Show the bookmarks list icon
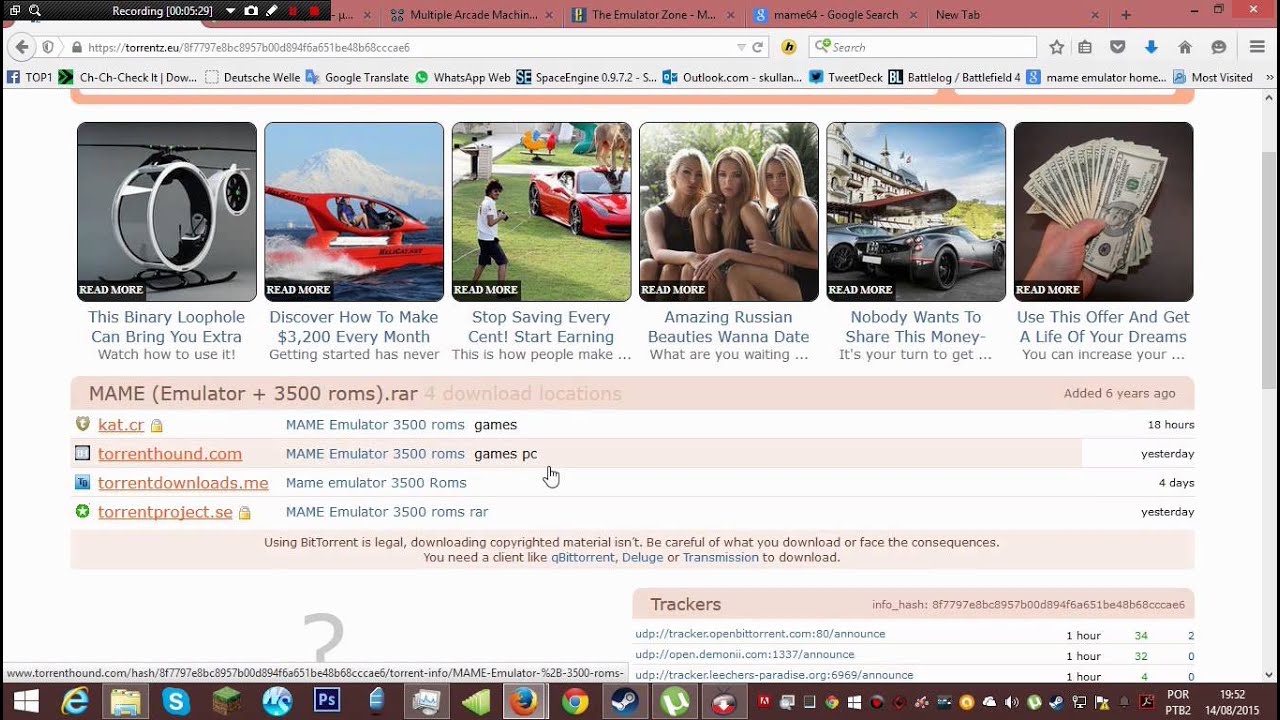Screen dimensions: 1280x720 [1085, 47]
